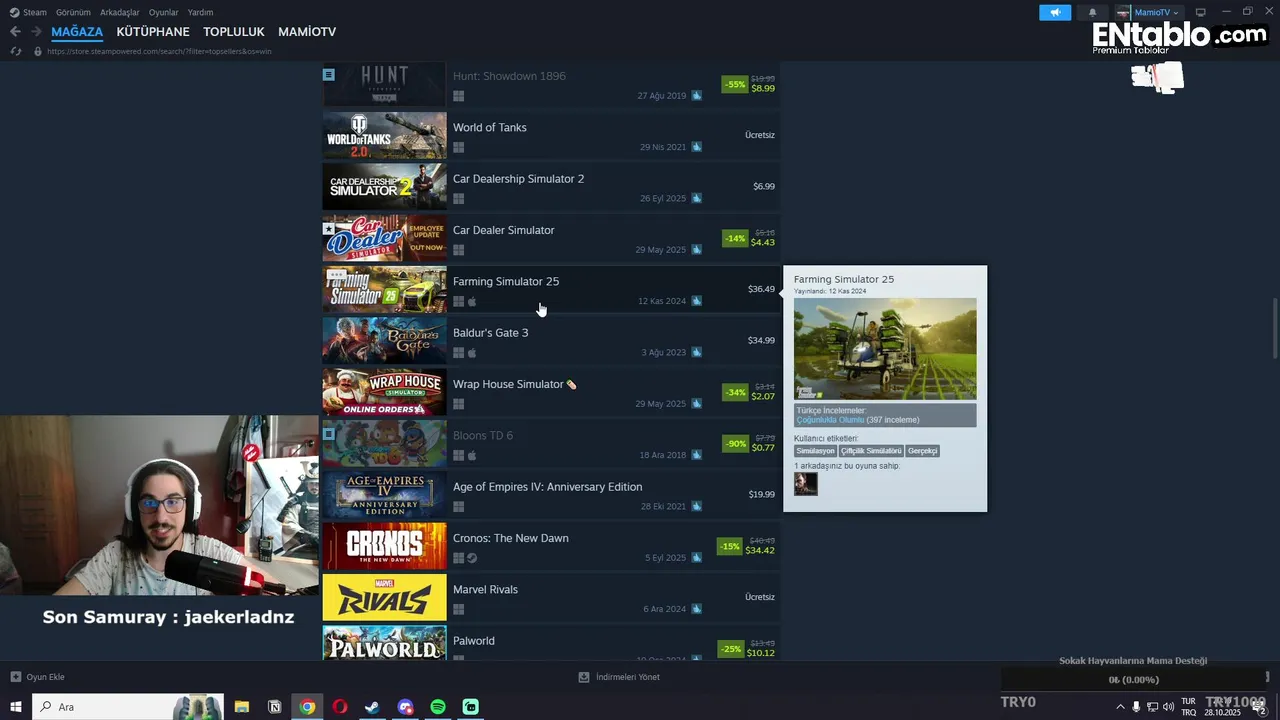Click the store page vertical scrollbar thumb

(x=1275, y=328)
